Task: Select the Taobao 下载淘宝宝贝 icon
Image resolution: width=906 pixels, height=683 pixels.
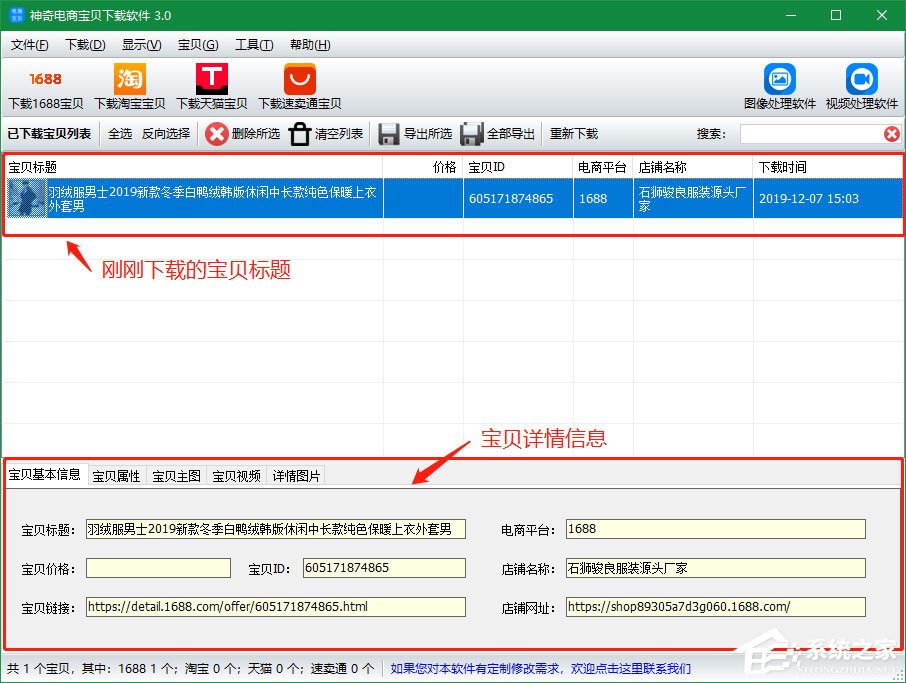Action: pos(128,85)
